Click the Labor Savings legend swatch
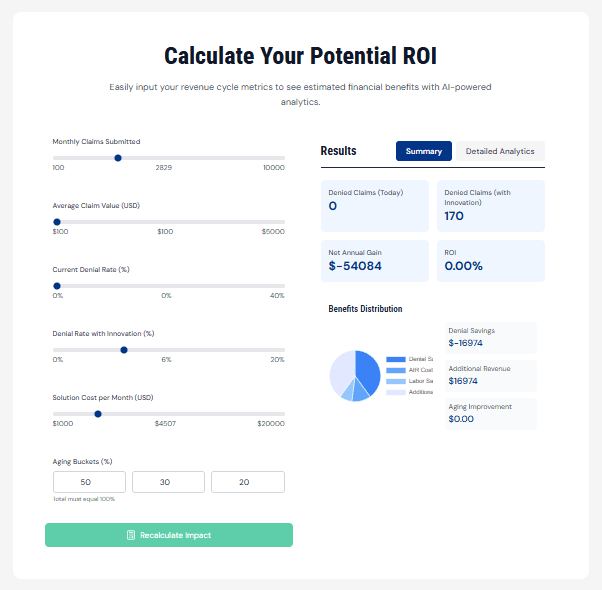Screen dimensions: 602x590 [395, 381]
